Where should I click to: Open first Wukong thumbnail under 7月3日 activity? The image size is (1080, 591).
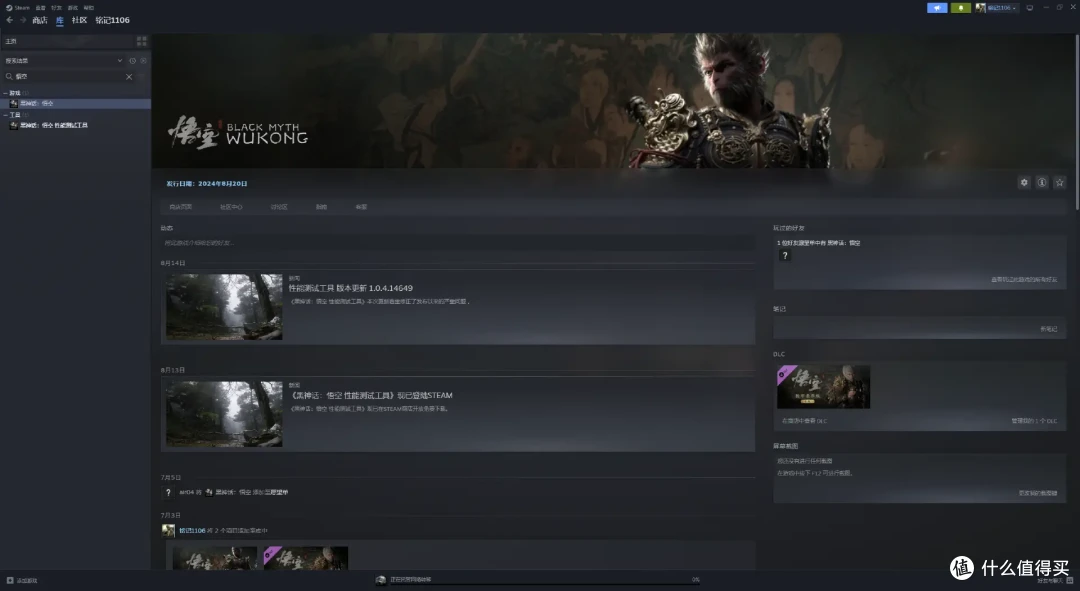coord(214,558)
